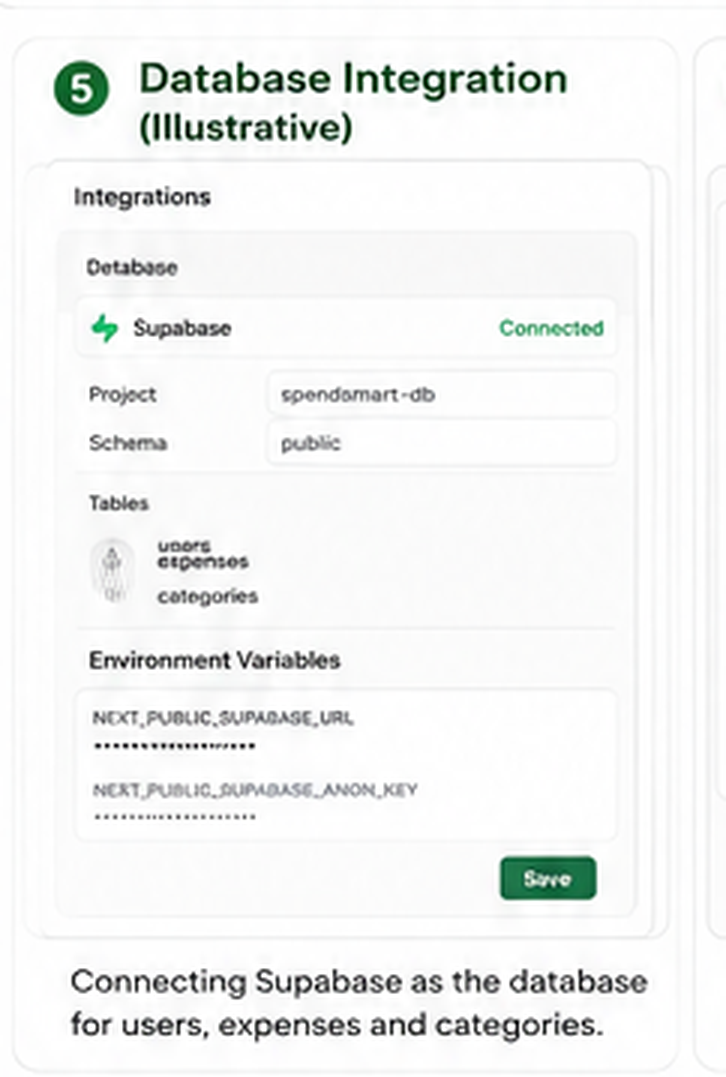Click the Environment Variables heading
The image size is (726, 1077).
click(214, 660)
